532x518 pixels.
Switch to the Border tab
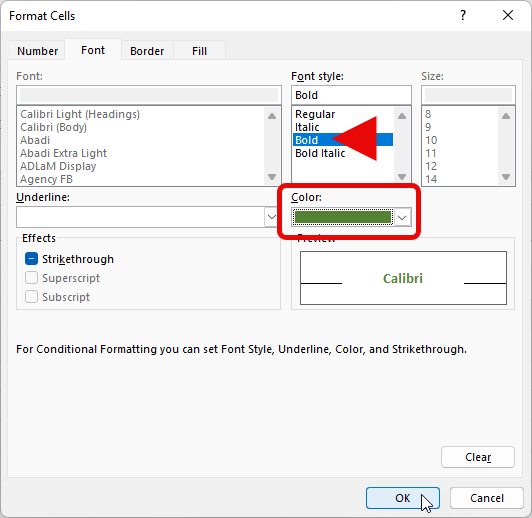147,51
